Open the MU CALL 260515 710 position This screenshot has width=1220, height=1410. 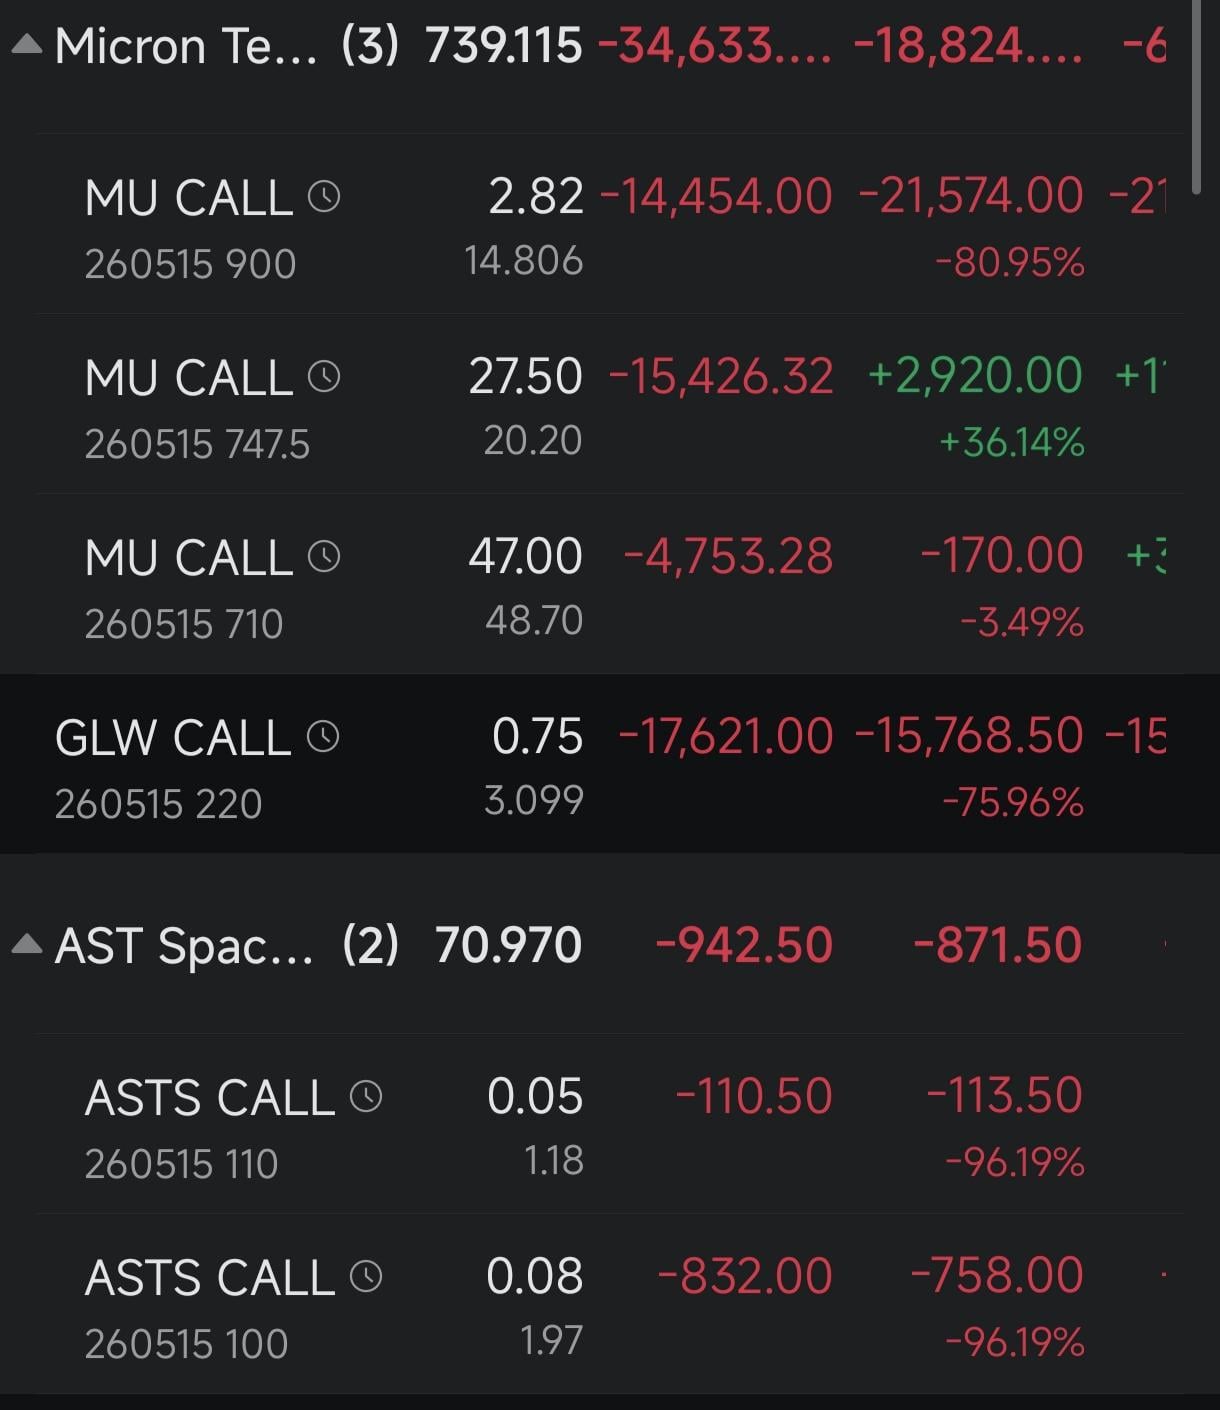[610, 584]
